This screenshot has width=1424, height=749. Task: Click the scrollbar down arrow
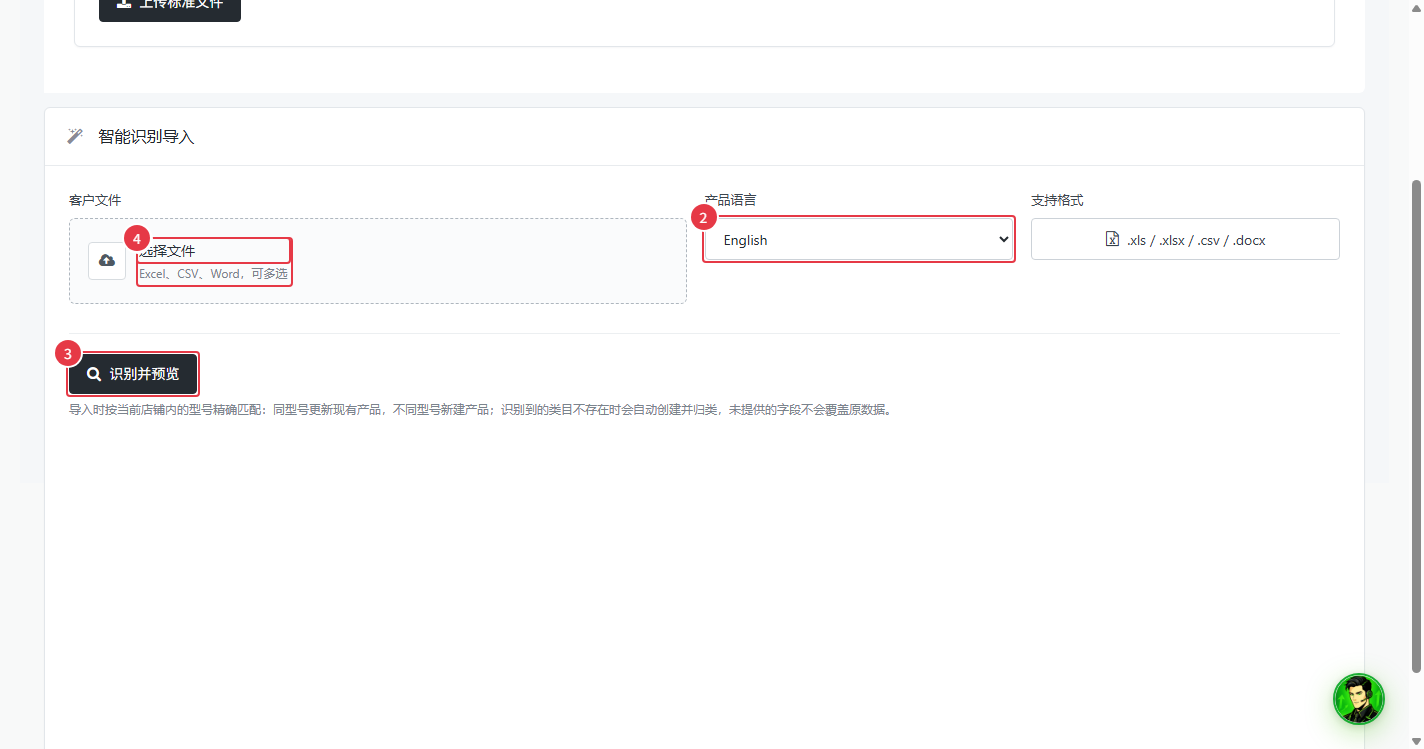(1417, 741)
